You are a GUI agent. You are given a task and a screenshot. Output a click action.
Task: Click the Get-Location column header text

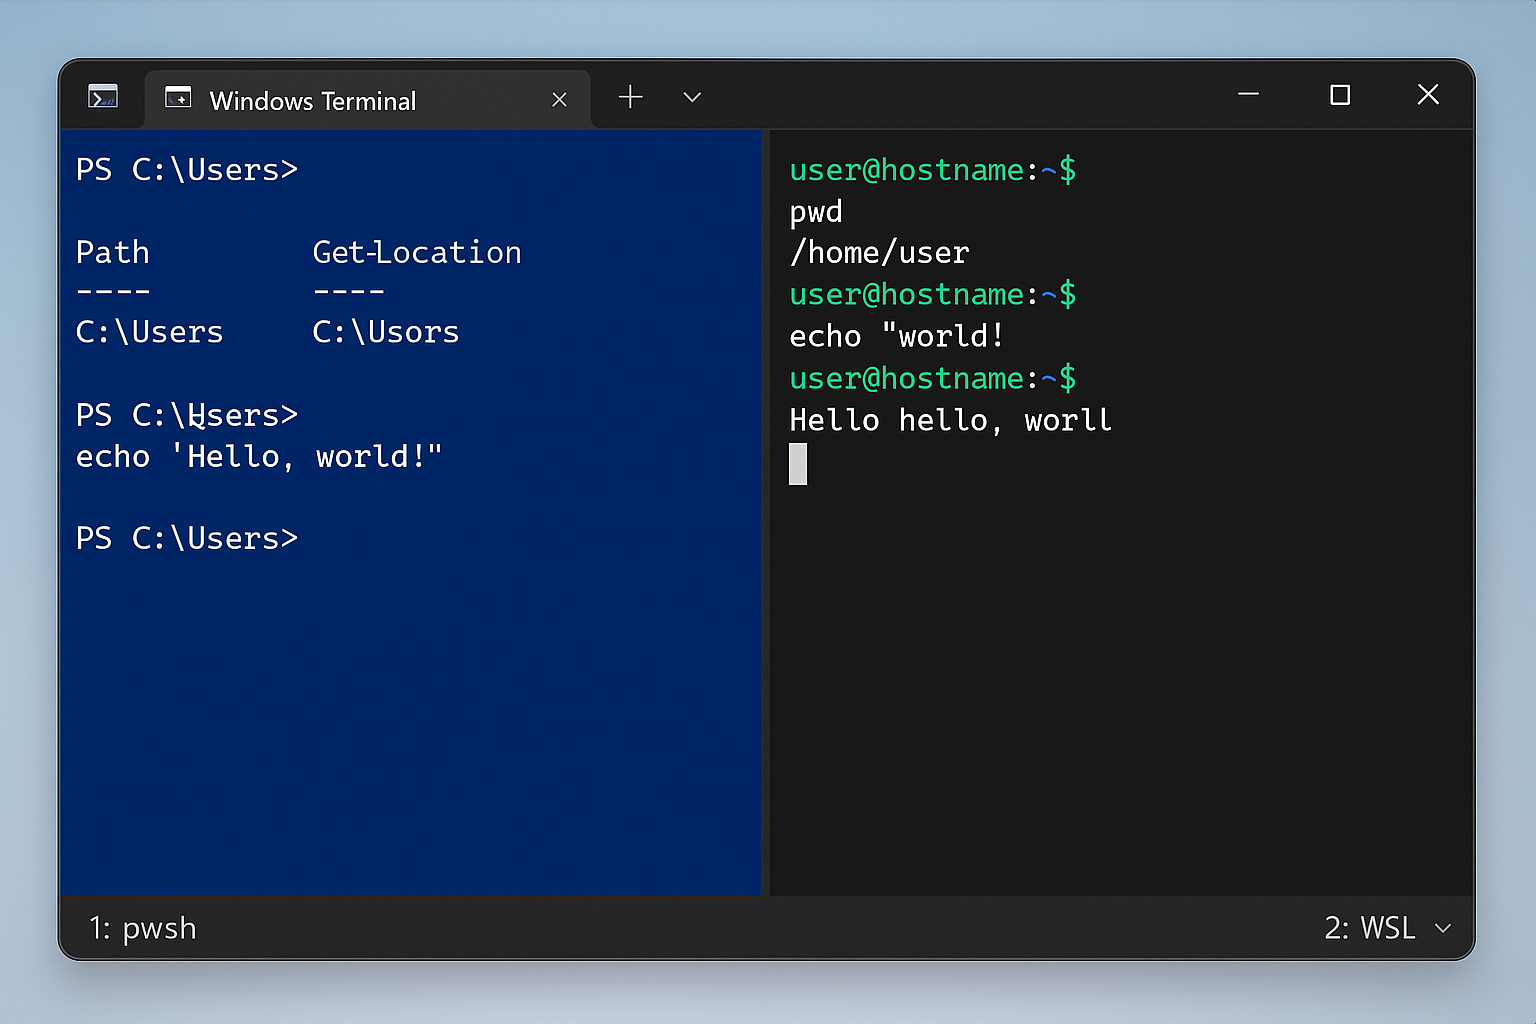click(x=417, y=252)
